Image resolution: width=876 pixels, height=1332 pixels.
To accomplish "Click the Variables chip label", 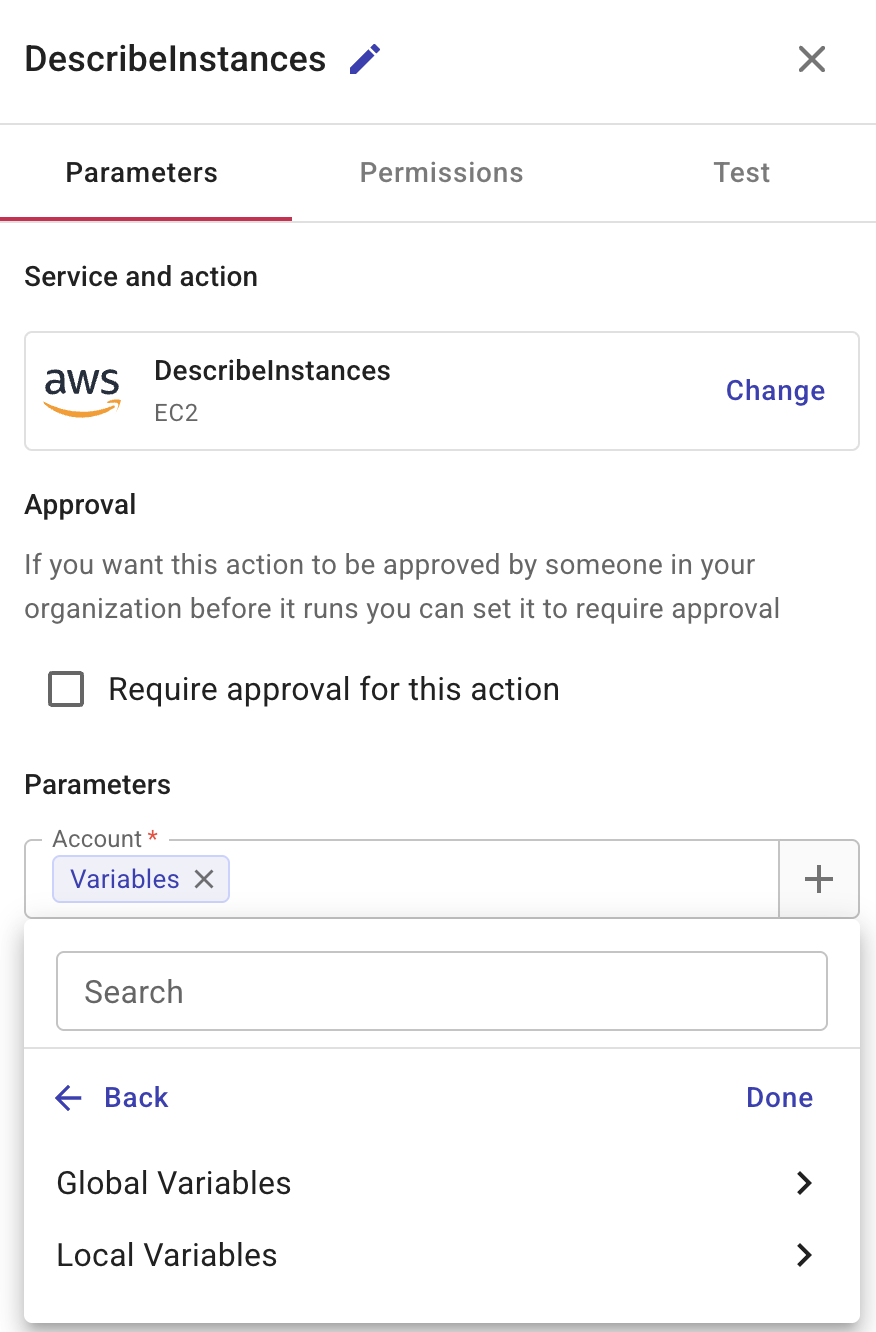I will [125, 879].
